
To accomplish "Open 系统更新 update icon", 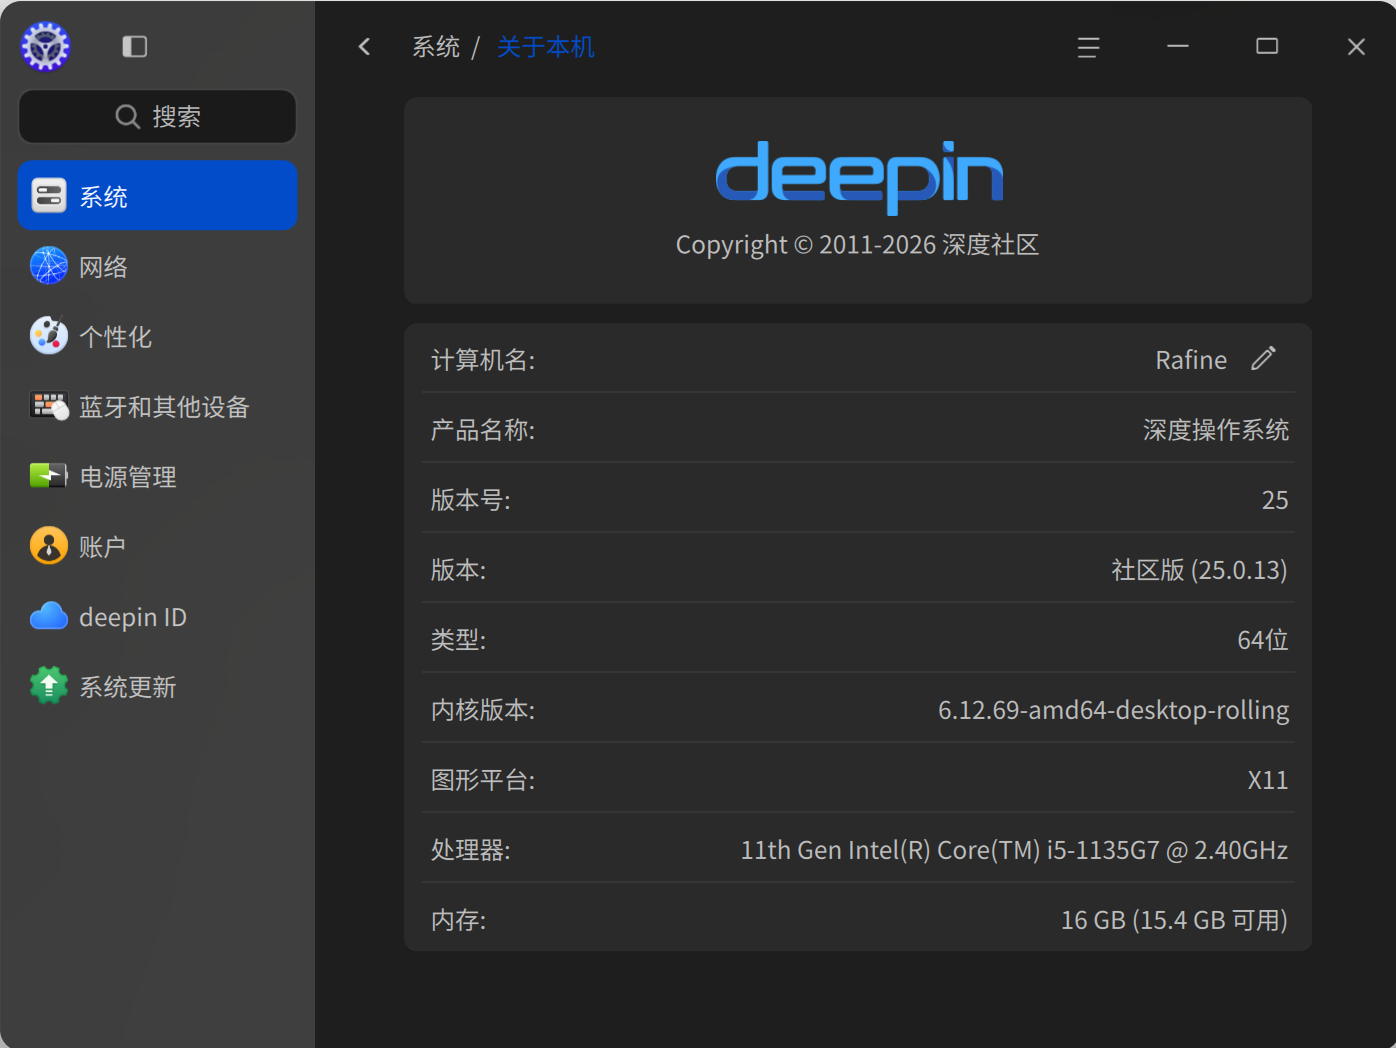I will (49, 686).
